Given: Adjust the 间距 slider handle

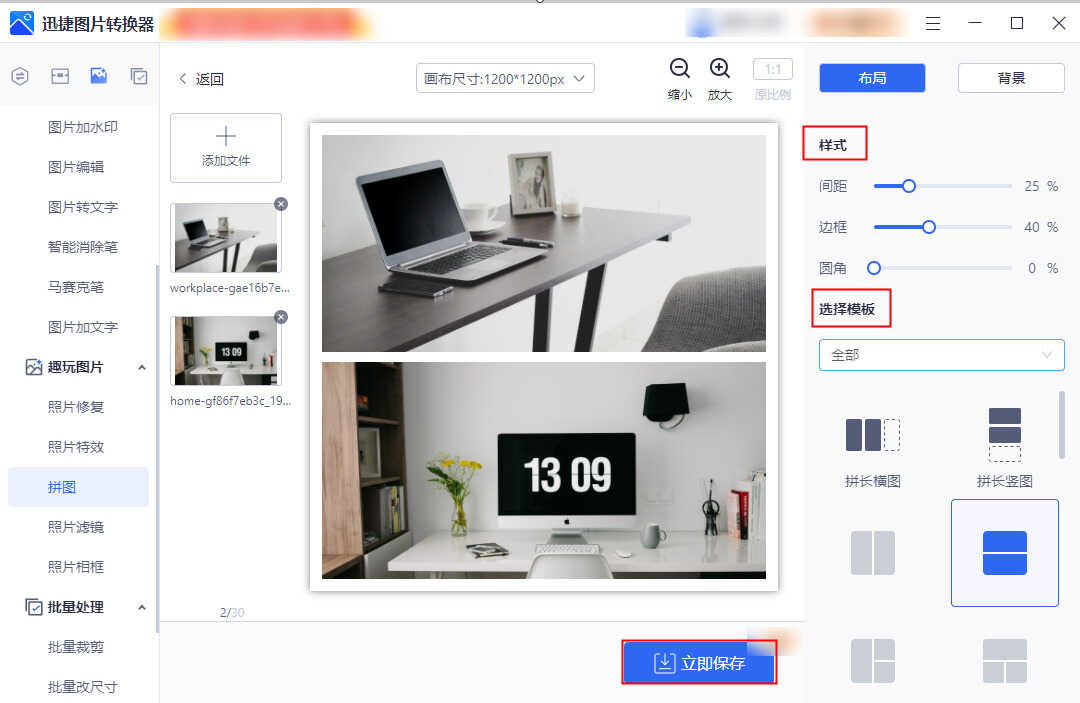Looking at the screenshot, I should tap(908, 186).
